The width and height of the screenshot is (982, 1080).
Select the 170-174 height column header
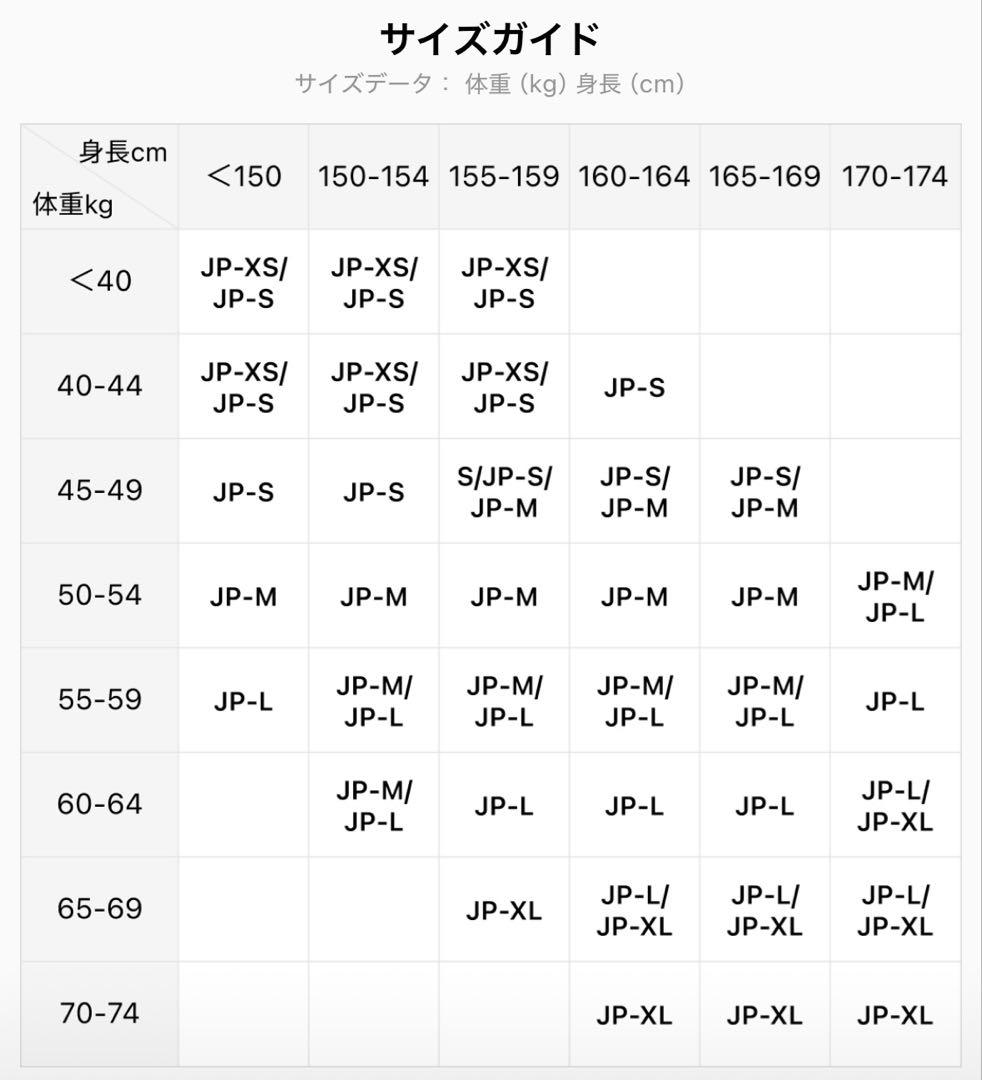[895, 176]
